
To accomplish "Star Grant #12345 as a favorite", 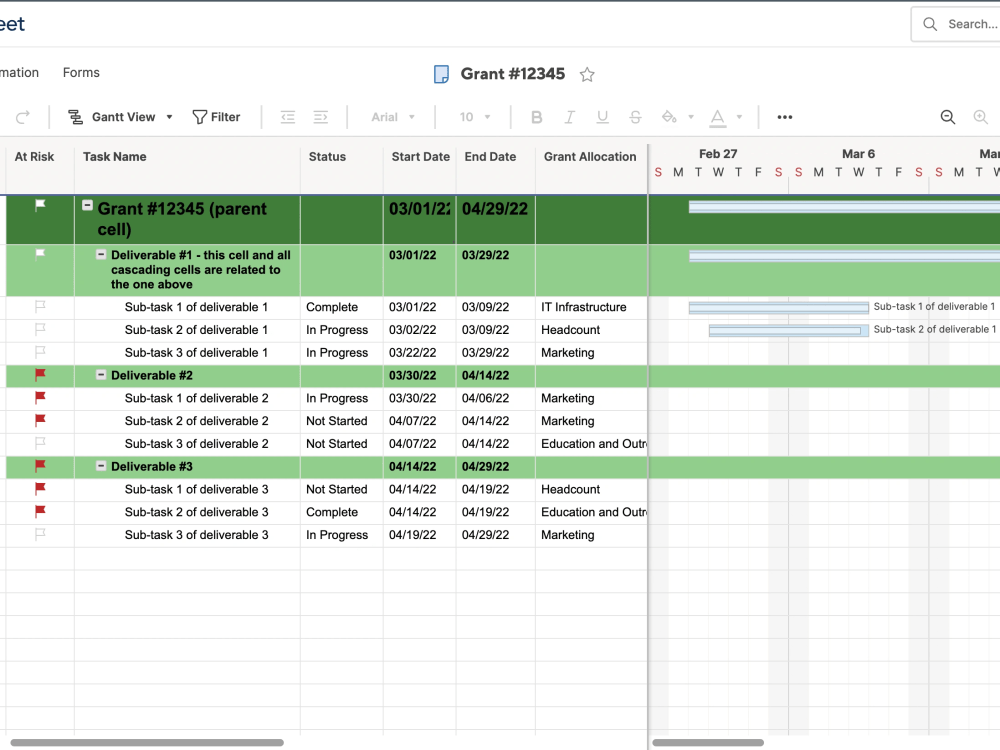I will 587,74.
